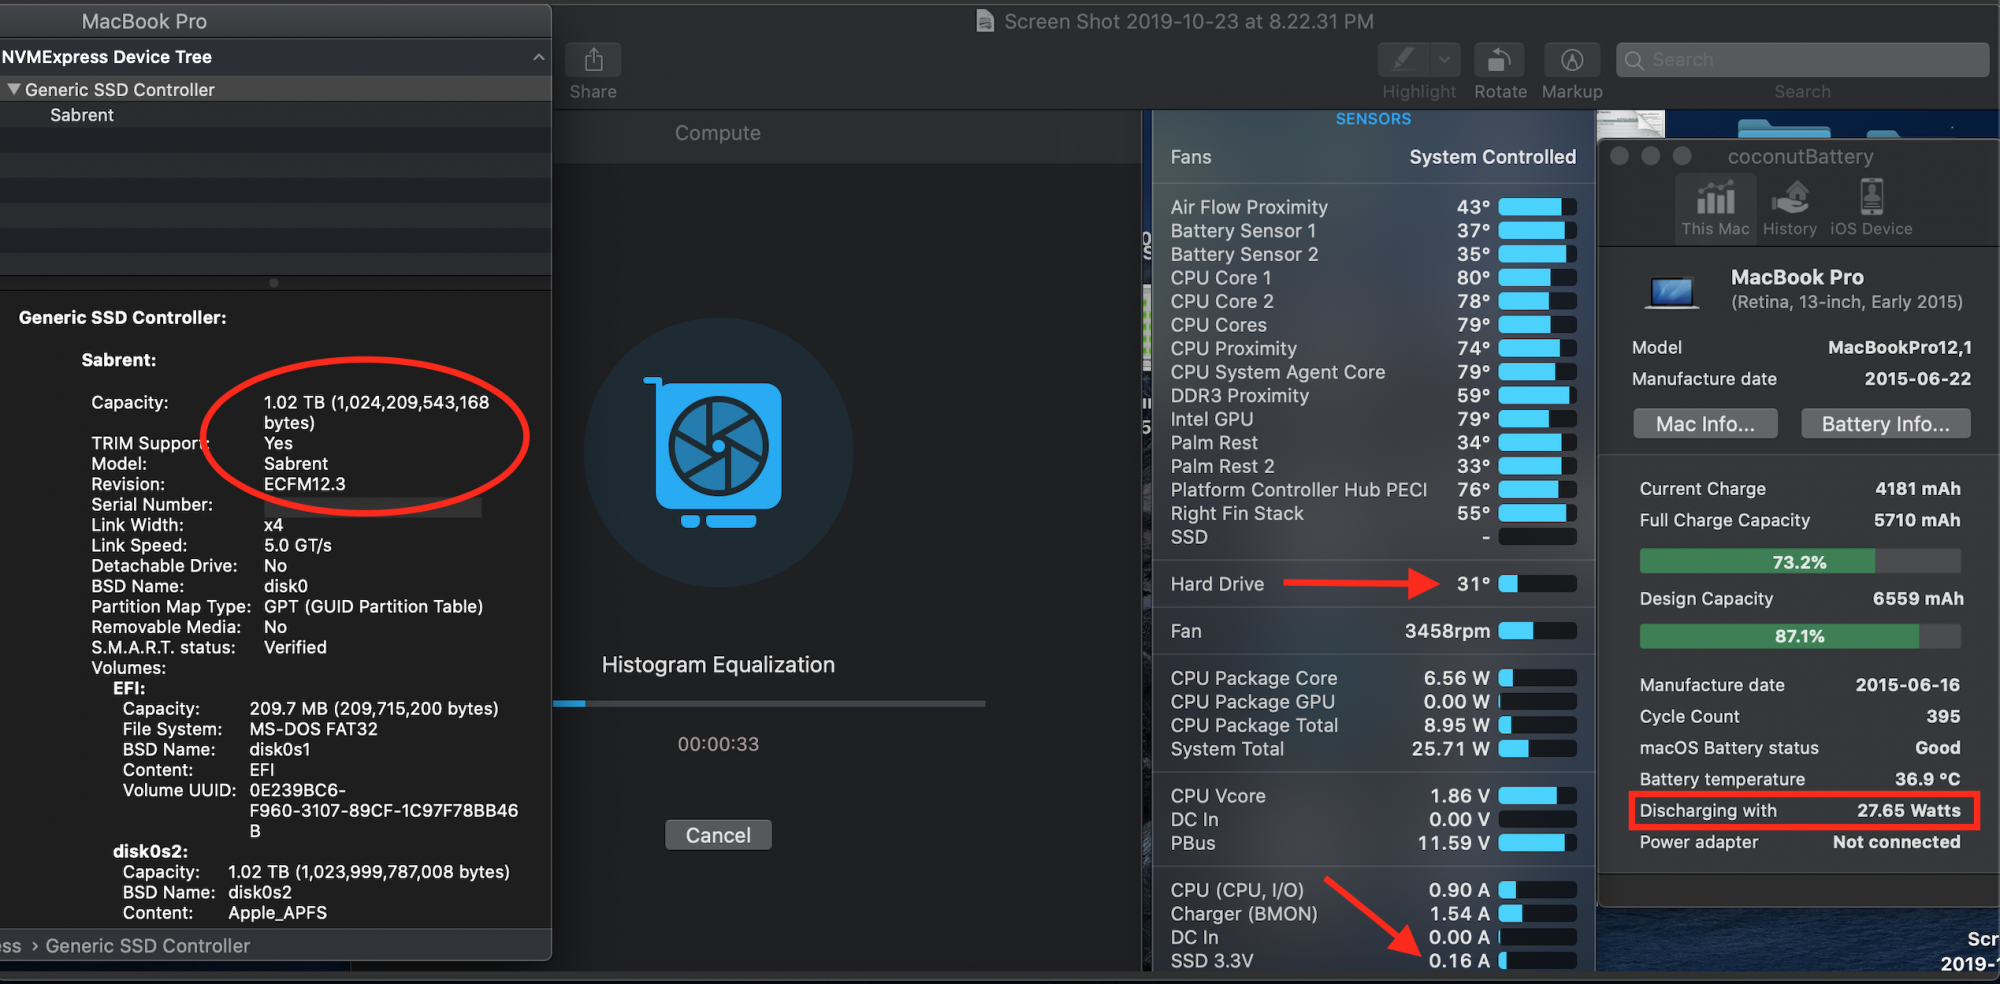
Task: Click Generic SSD Controller in the path bar
Action: (x=148, y=946)
